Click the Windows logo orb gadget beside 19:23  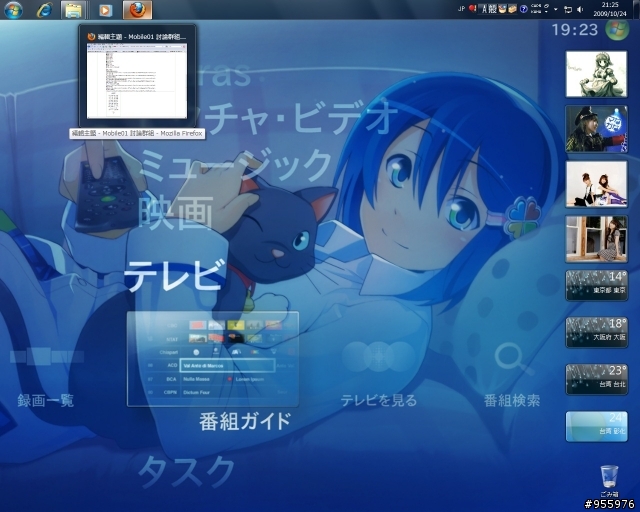[617, 30]
